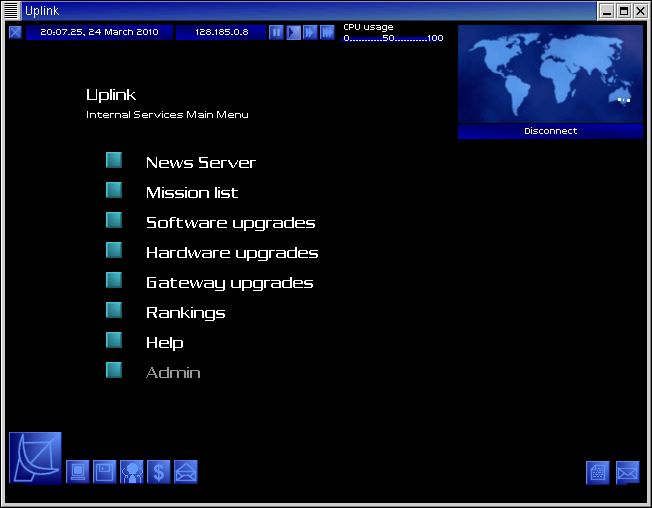Click the teal square beside Mission list
The width and height of the screenshot is (652, 508).
(x=114, y=190)
